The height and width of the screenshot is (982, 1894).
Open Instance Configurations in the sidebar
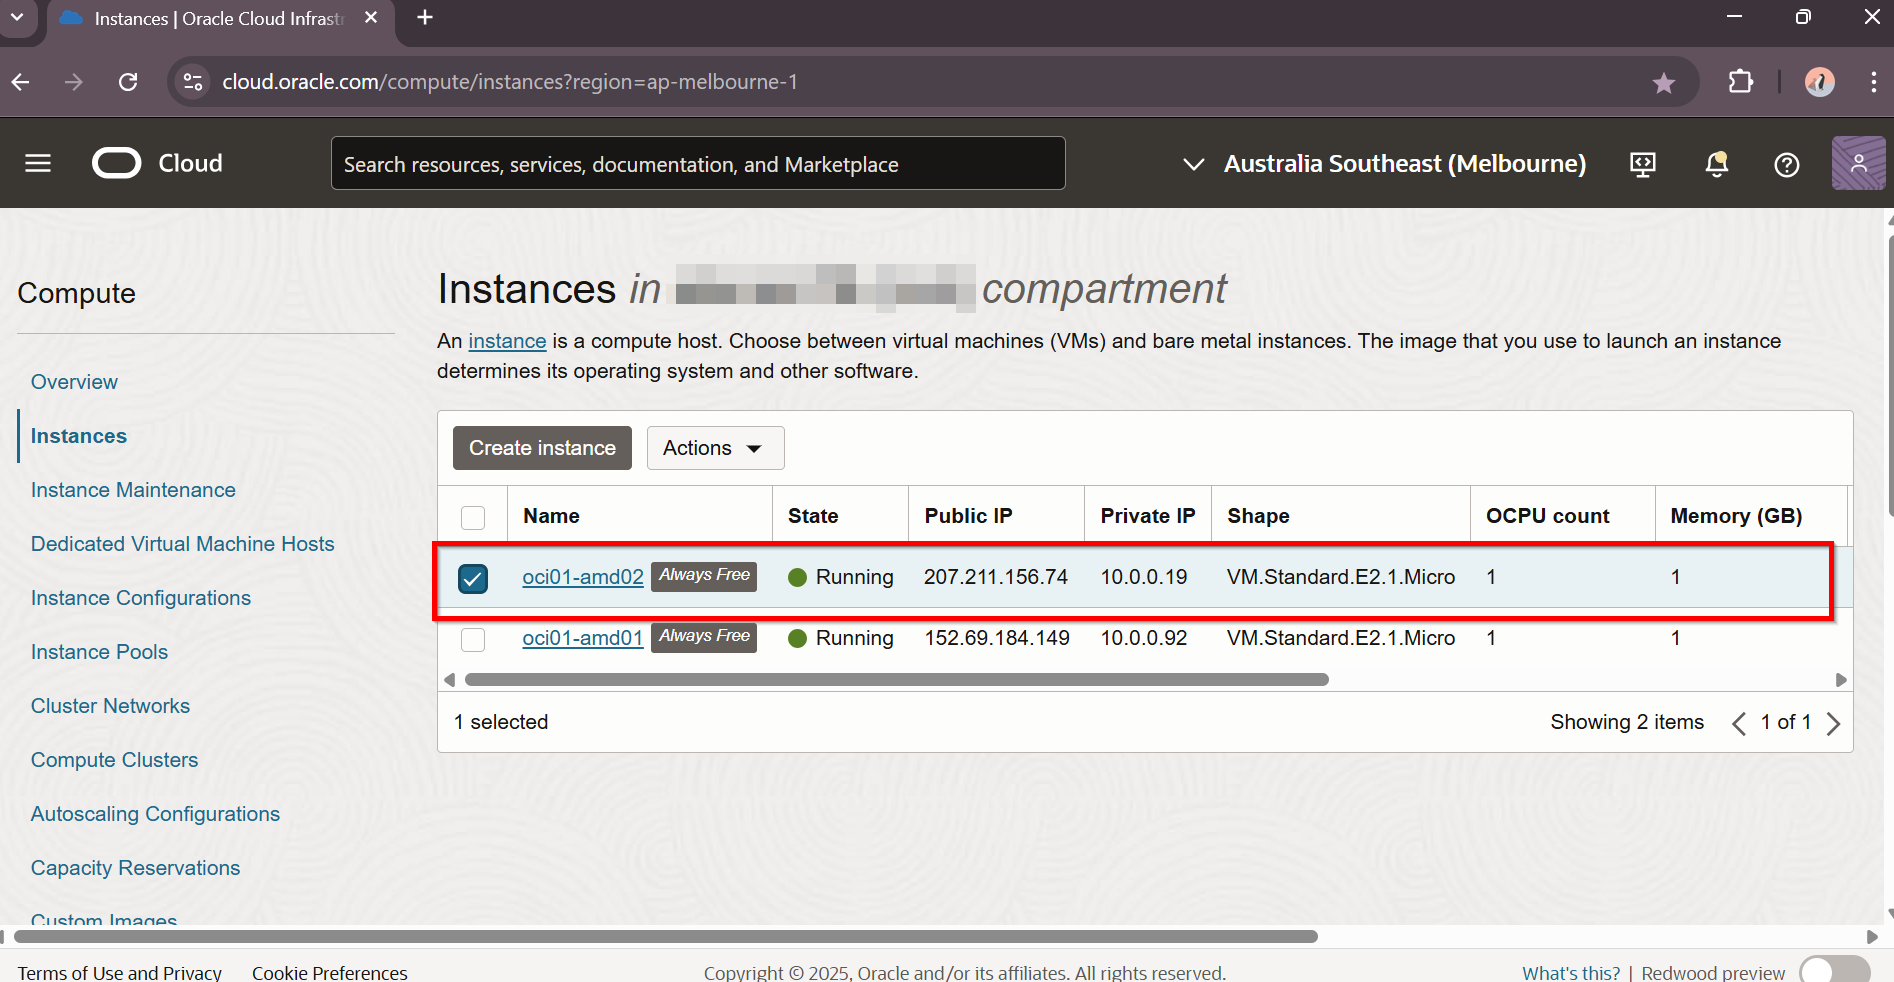click(141, 598)
